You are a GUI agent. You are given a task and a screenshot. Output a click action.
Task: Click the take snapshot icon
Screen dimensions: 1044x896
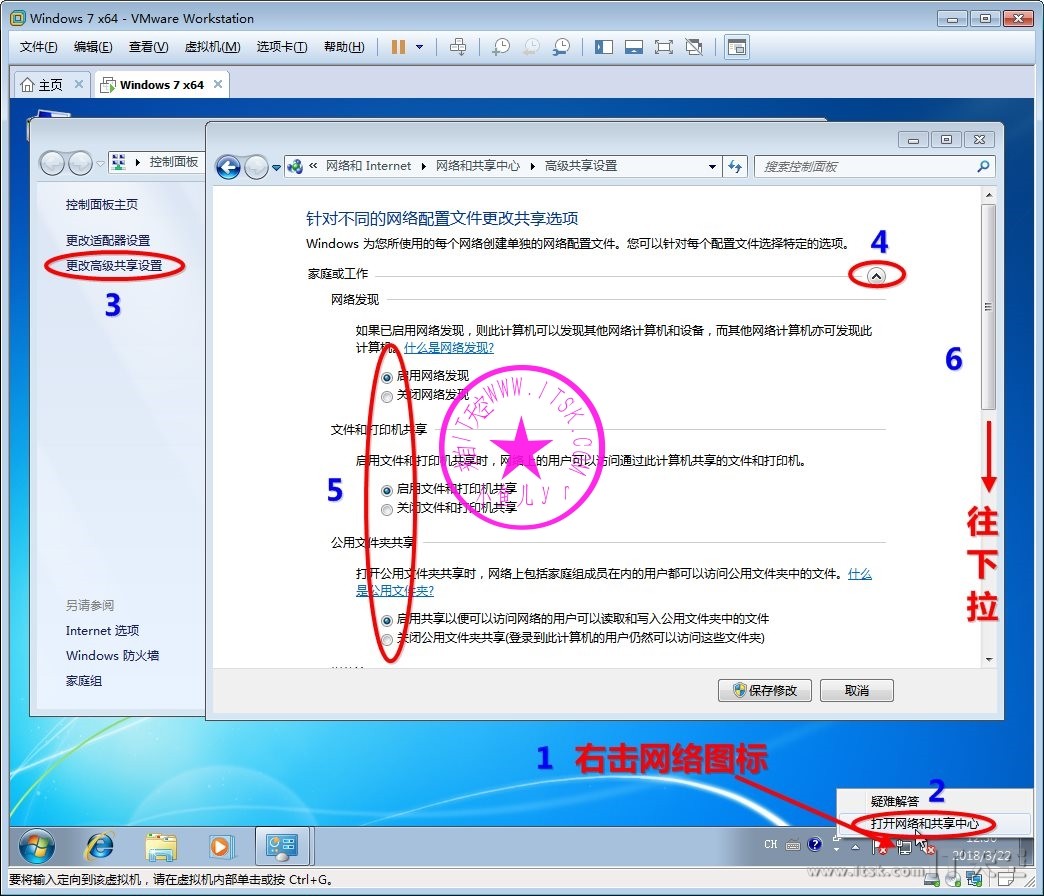click(501, 47)
